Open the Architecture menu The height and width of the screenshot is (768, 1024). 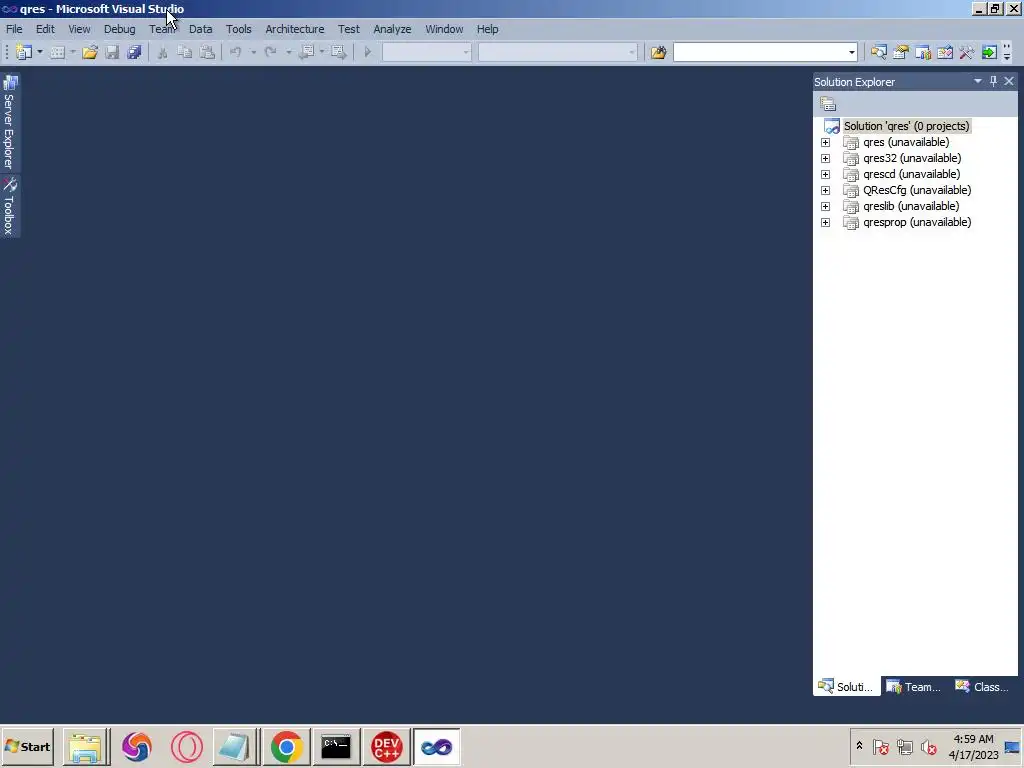[x=295, y=29]
